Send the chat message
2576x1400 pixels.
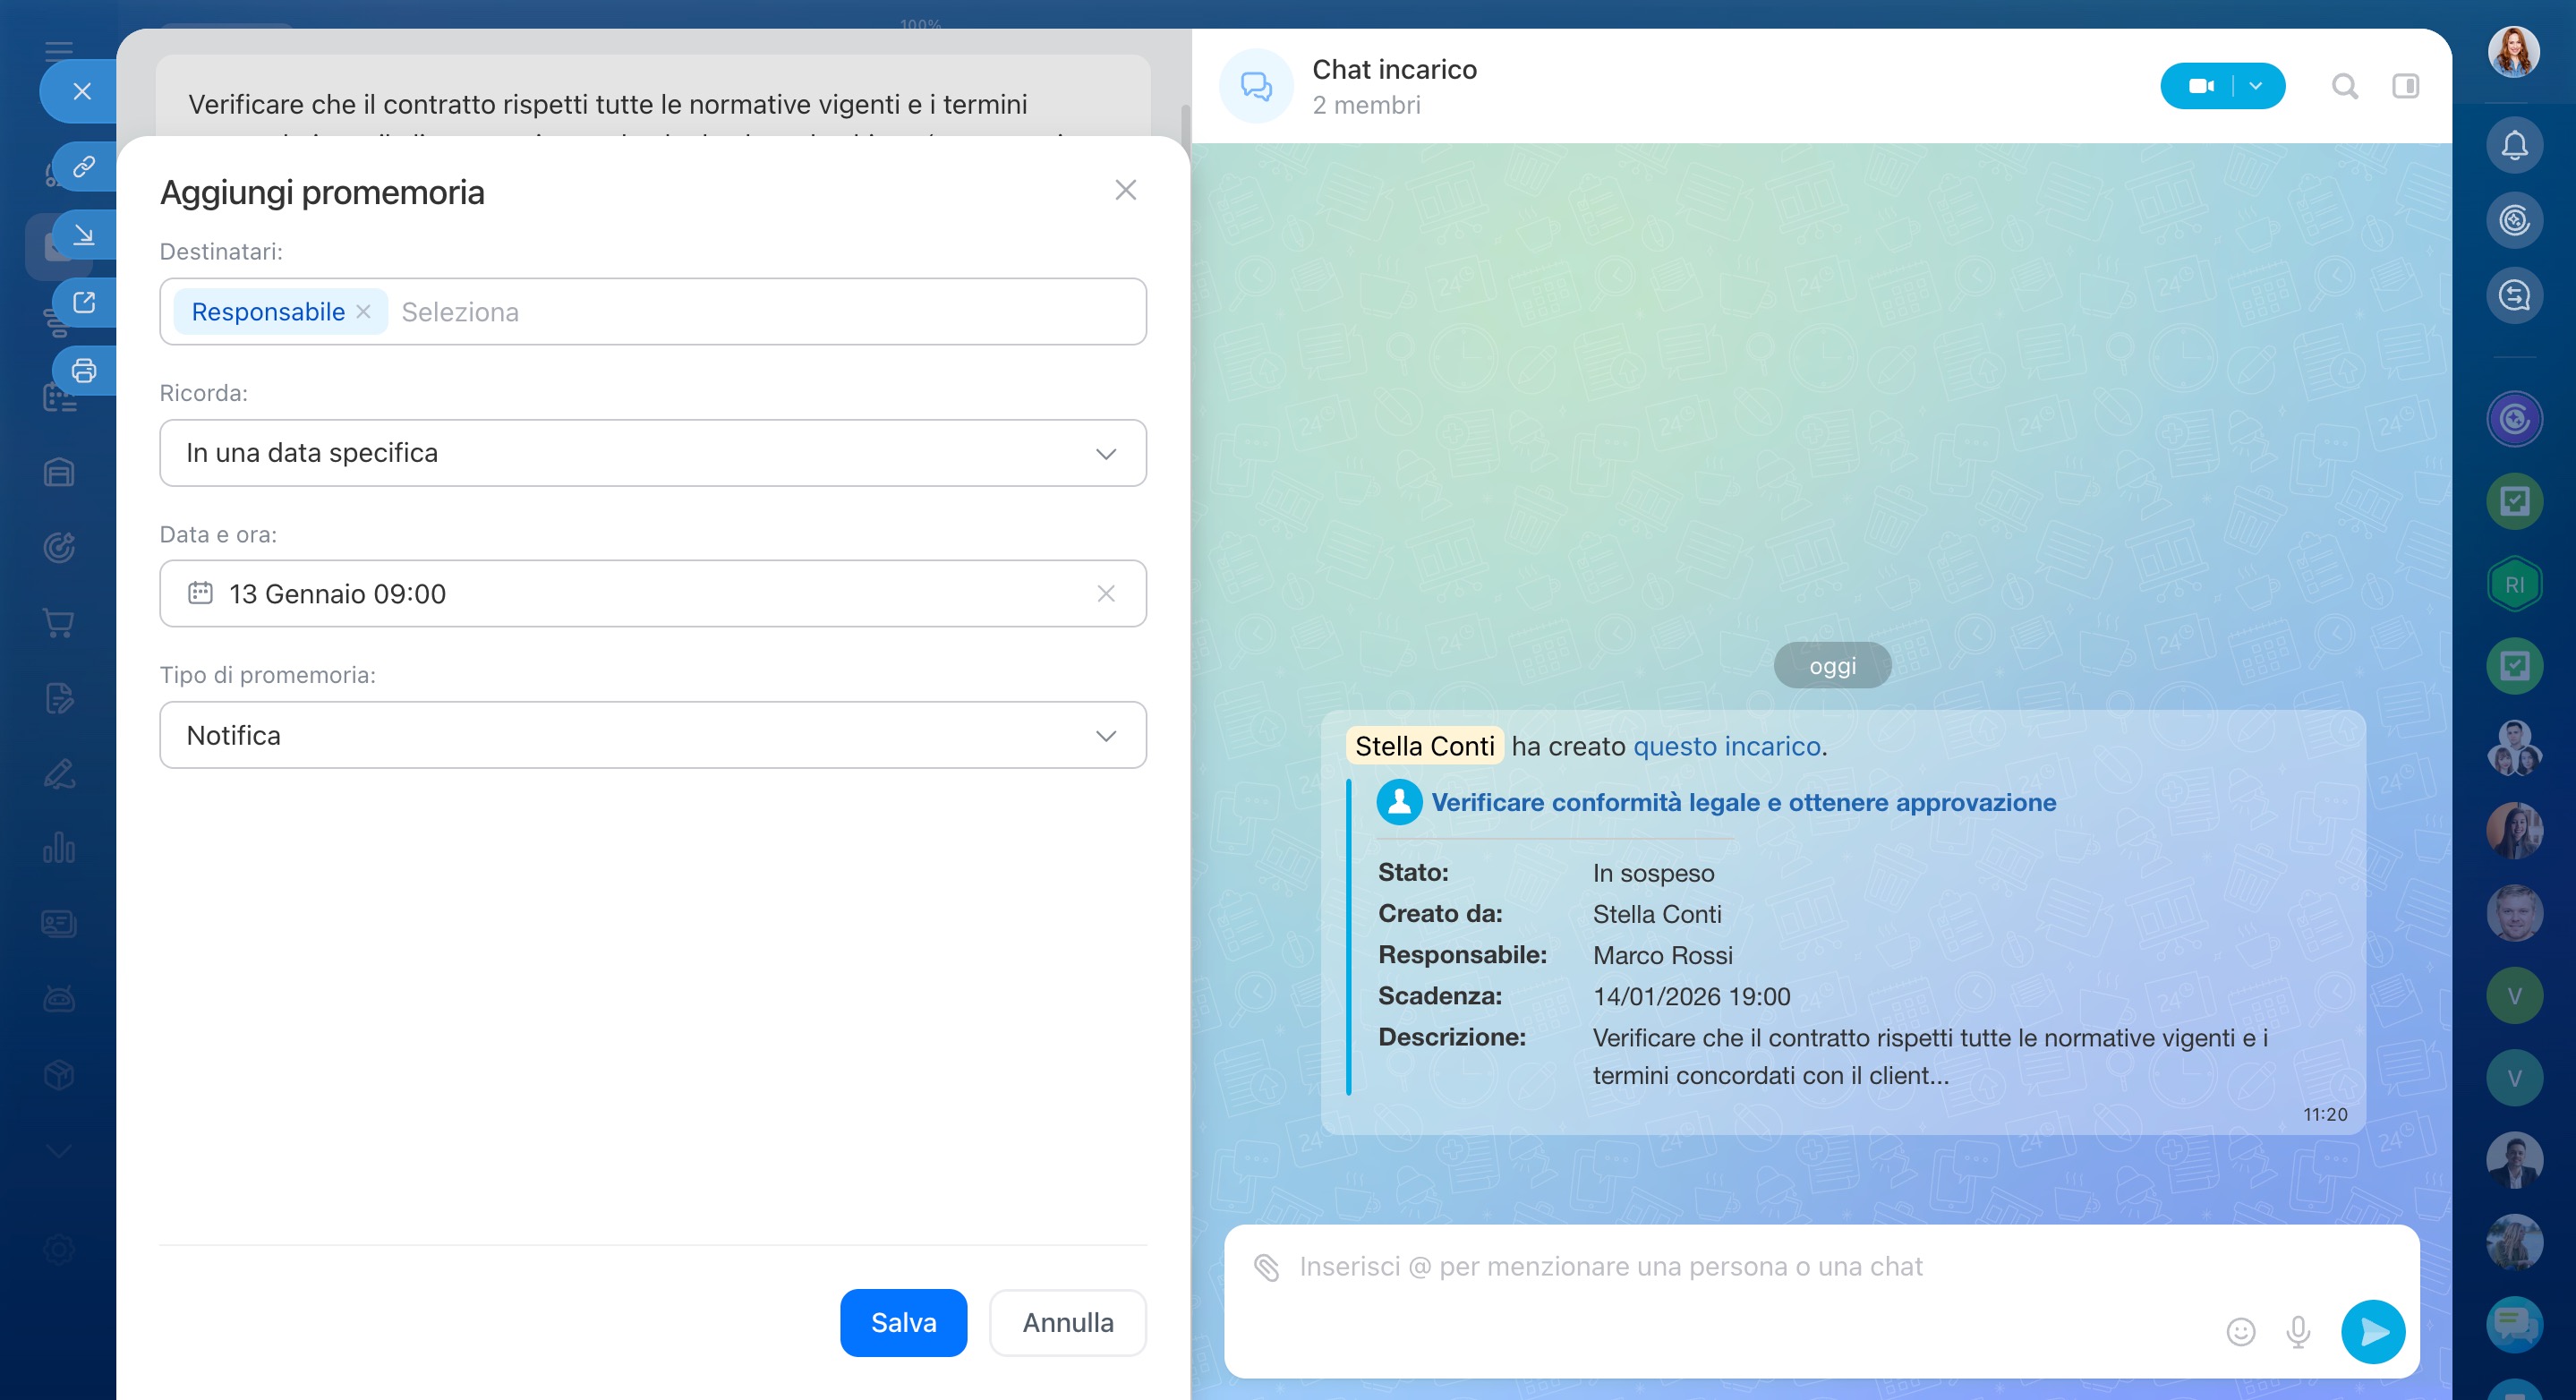pos(2372,1331)
